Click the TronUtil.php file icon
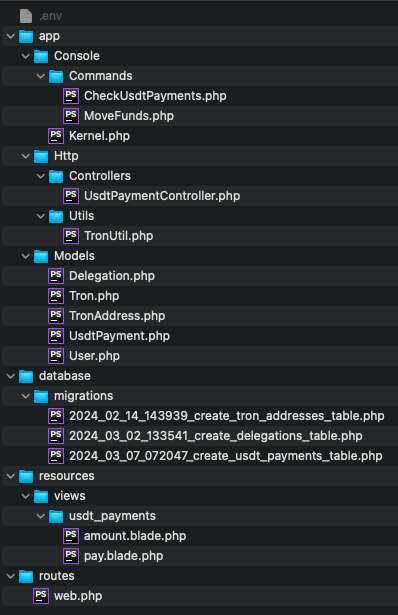 [71, 236]
